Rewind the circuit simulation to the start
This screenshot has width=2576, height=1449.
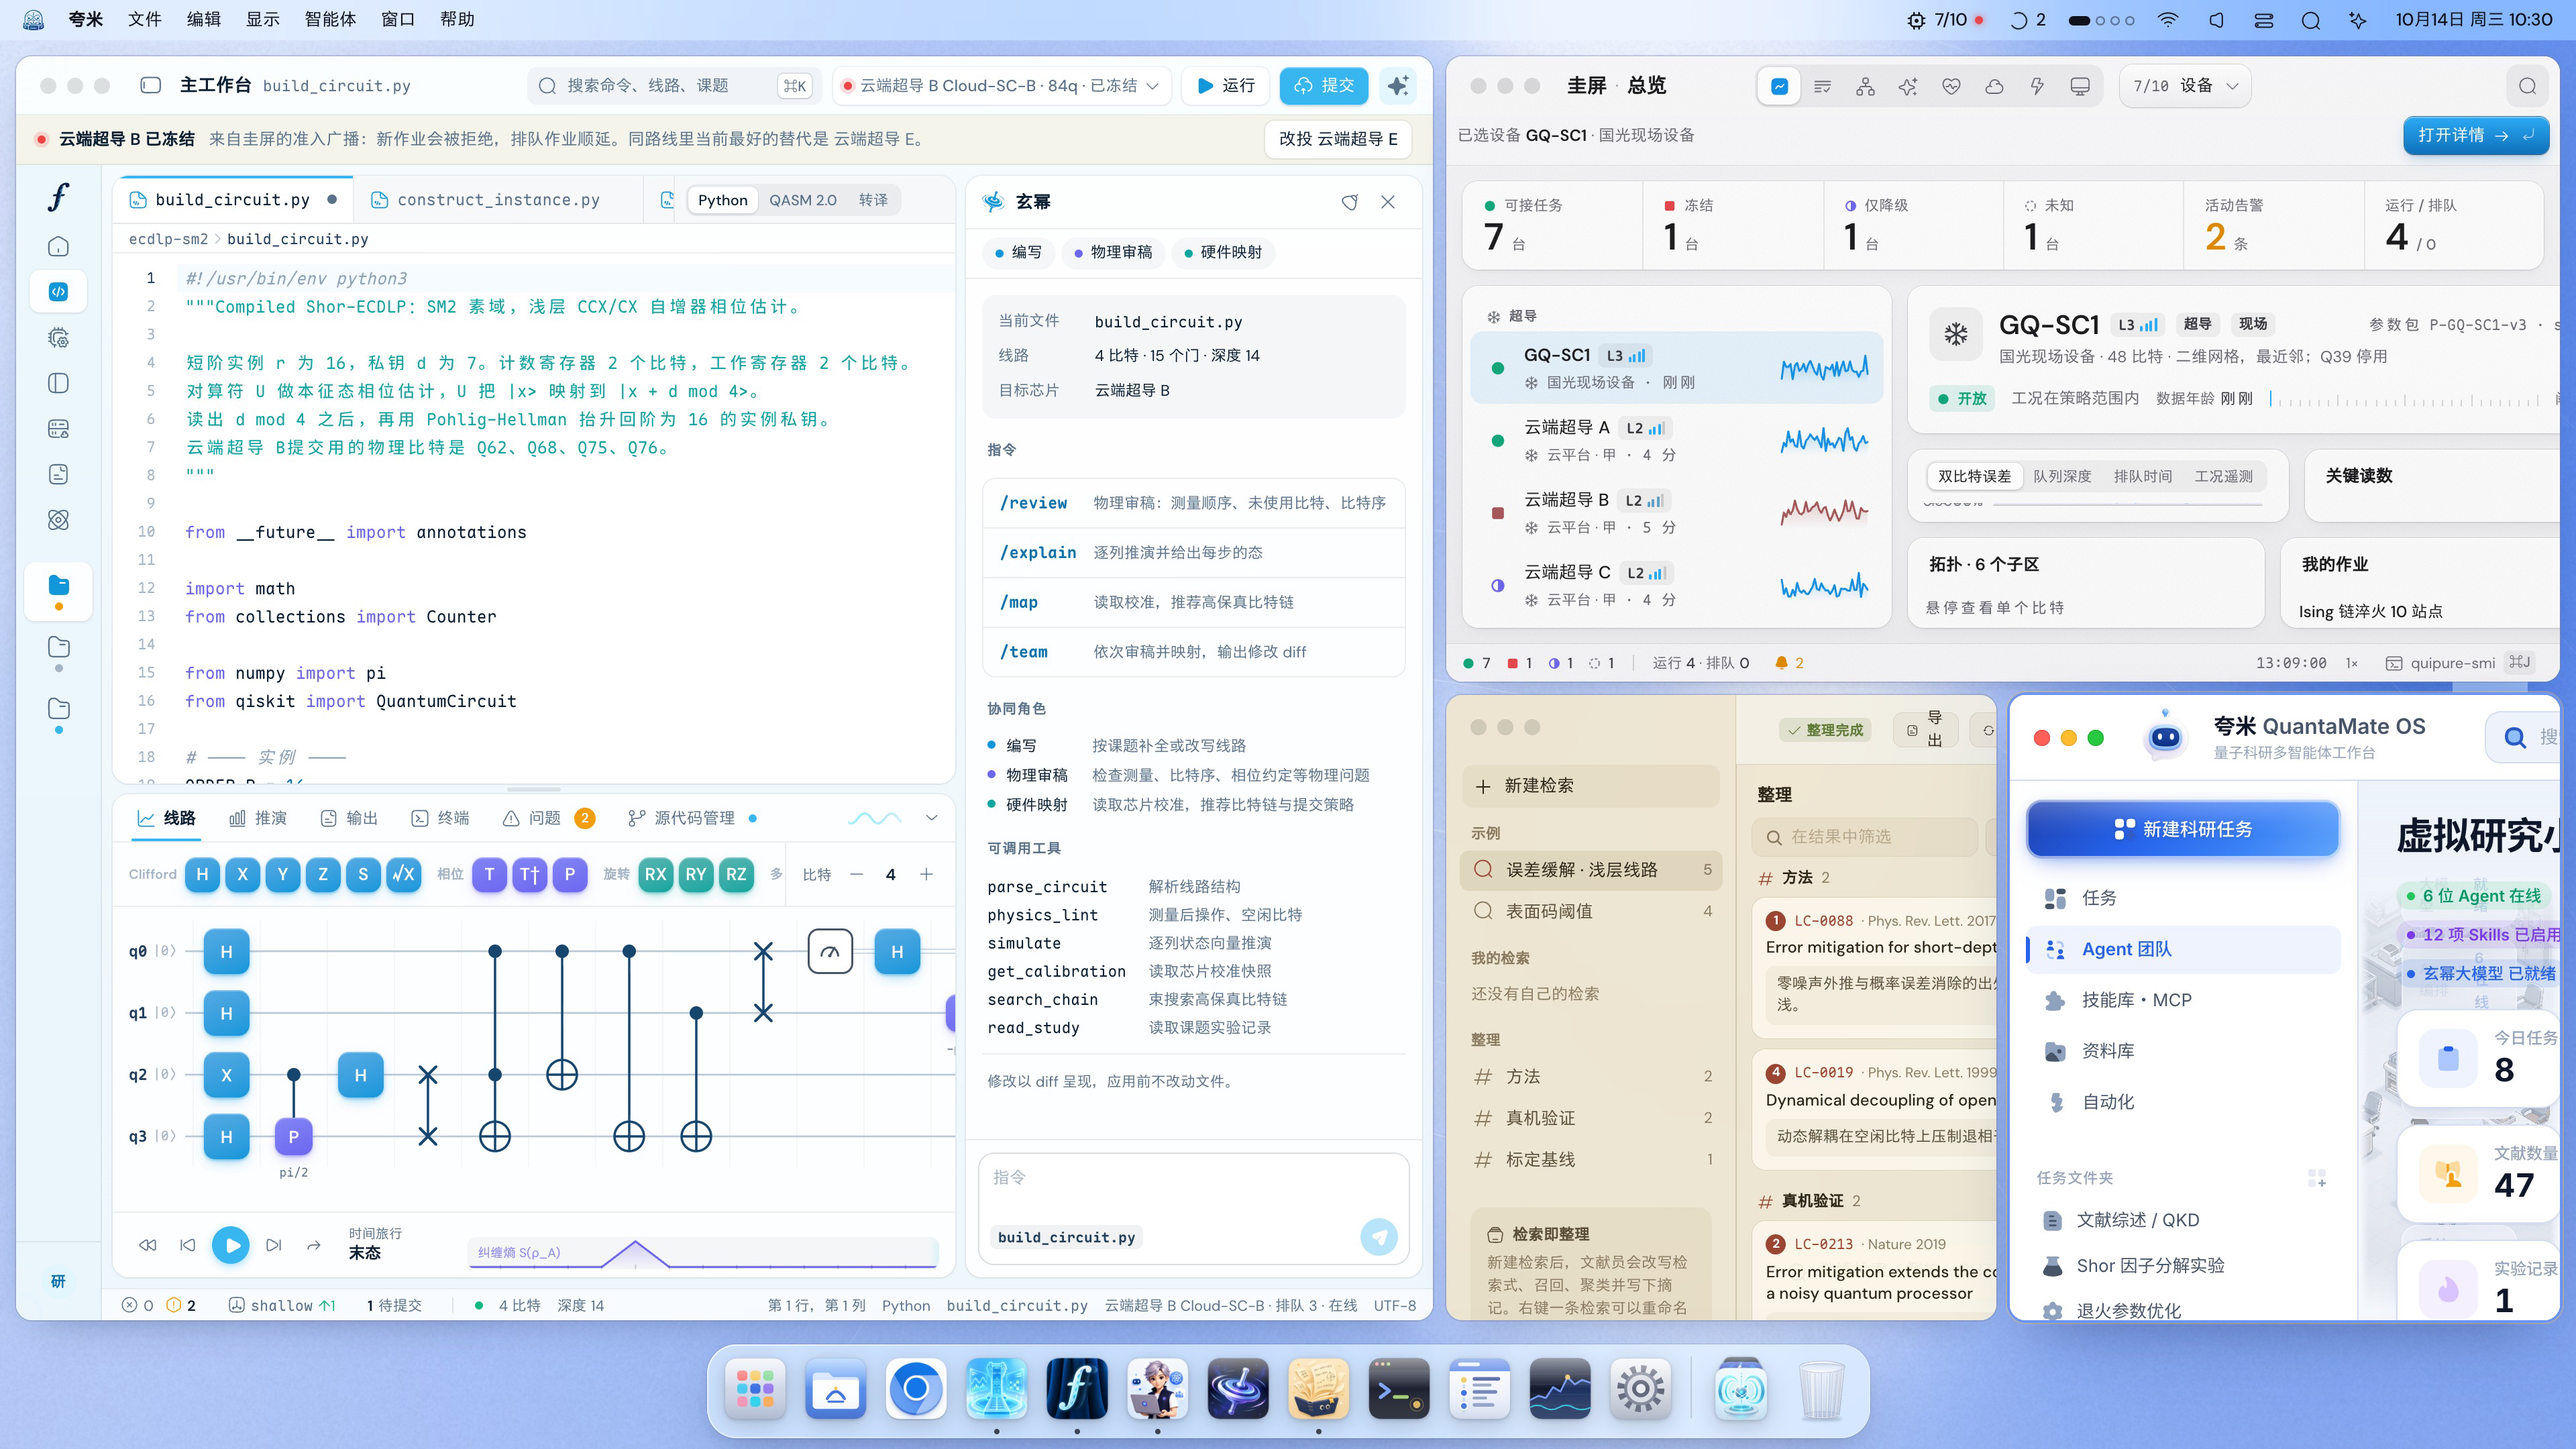coord(148,1245)
